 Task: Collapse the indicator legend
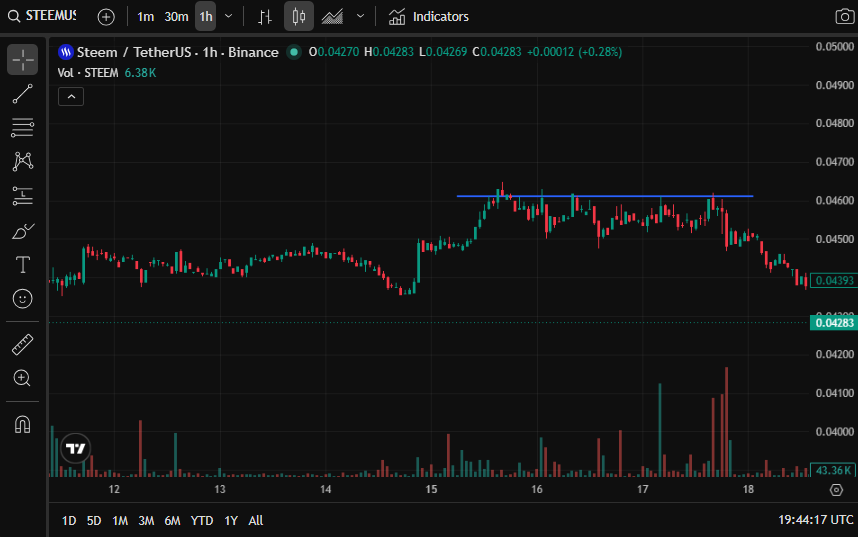71,97
